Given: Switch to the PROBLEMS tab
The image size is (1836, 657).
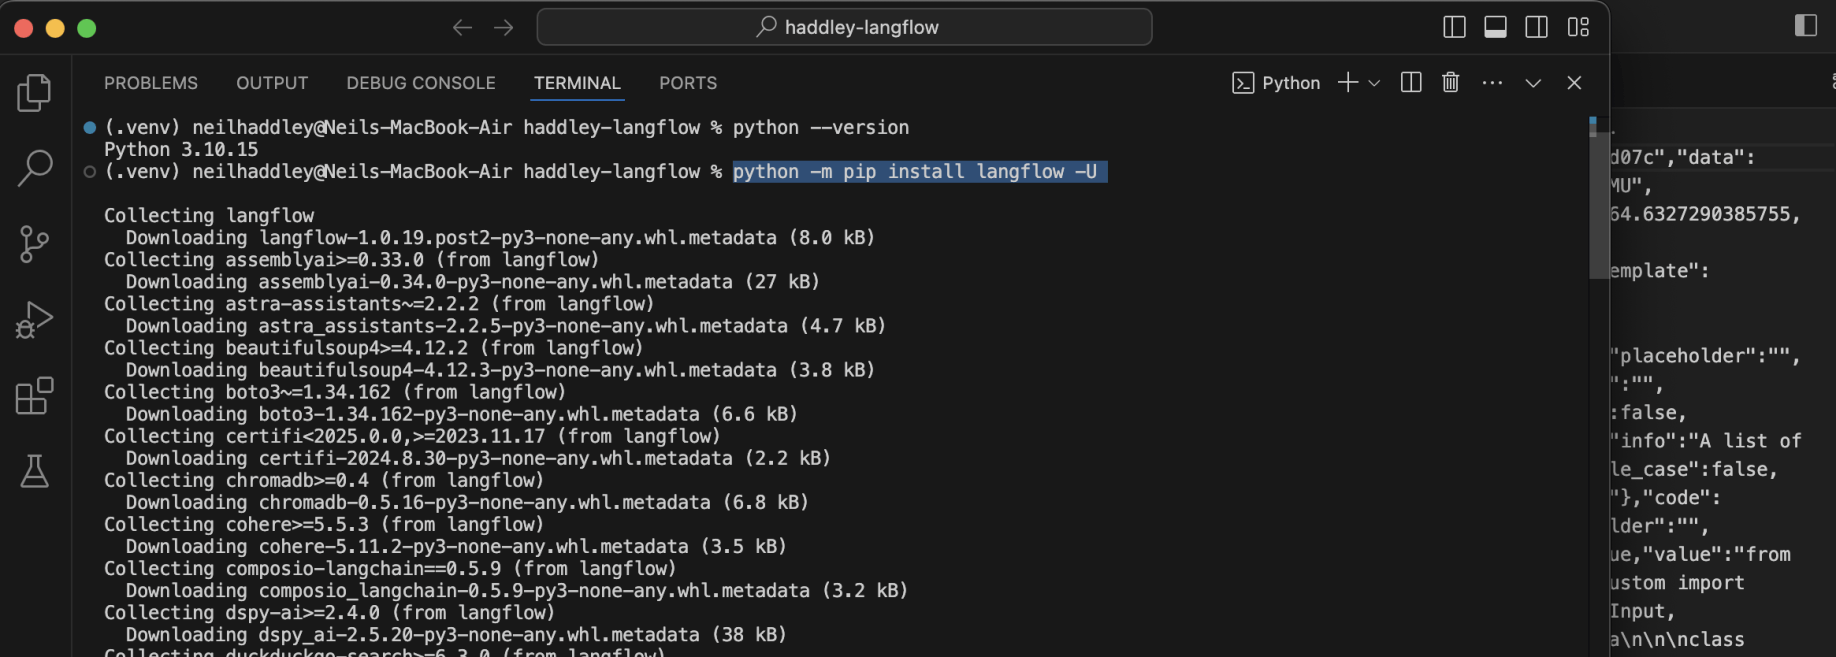Looking at the screenshot, I should pyautogui.click(x=151, y=83).
